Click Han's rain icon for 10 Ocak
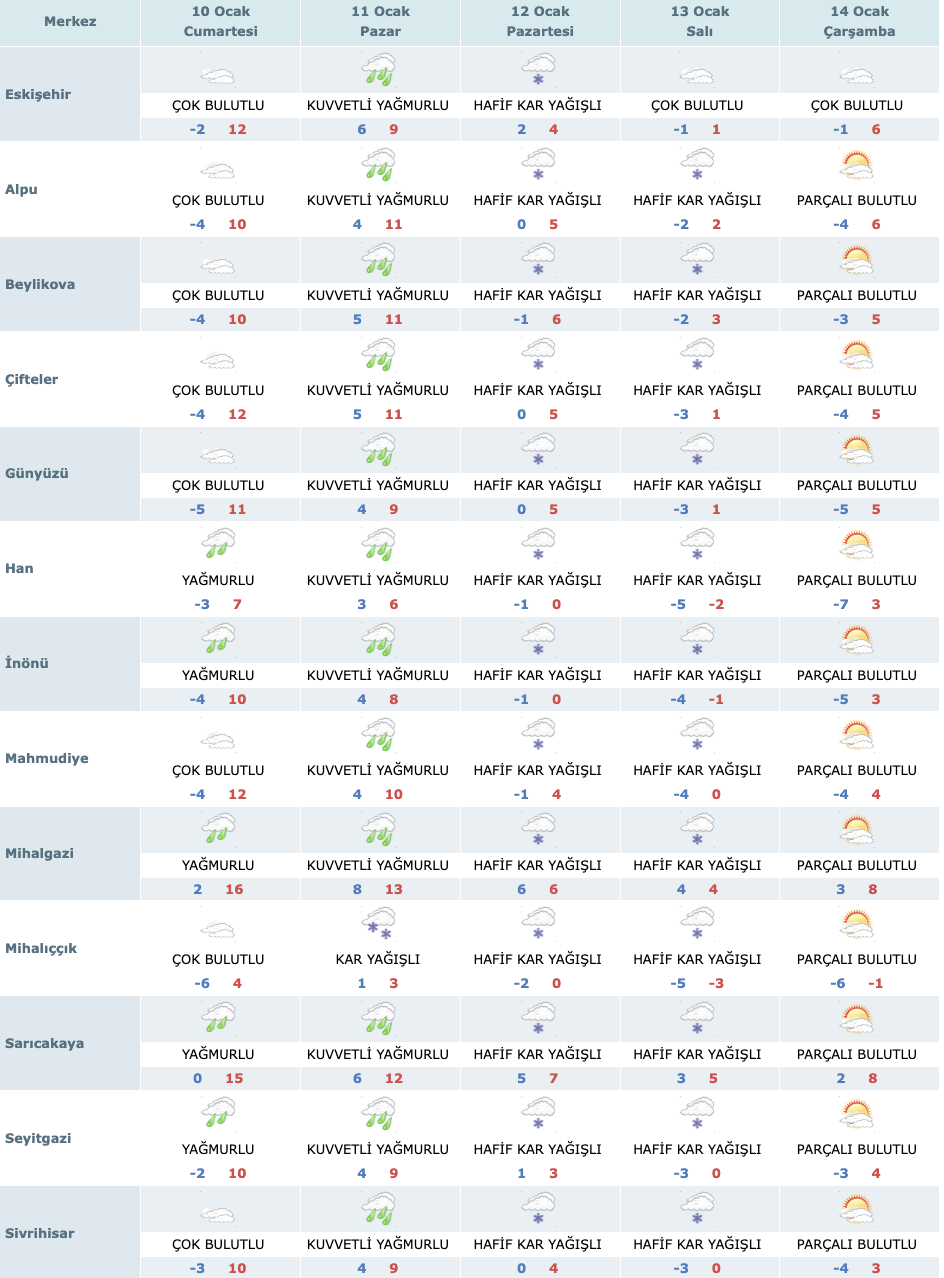 click(x=218, y=545)
